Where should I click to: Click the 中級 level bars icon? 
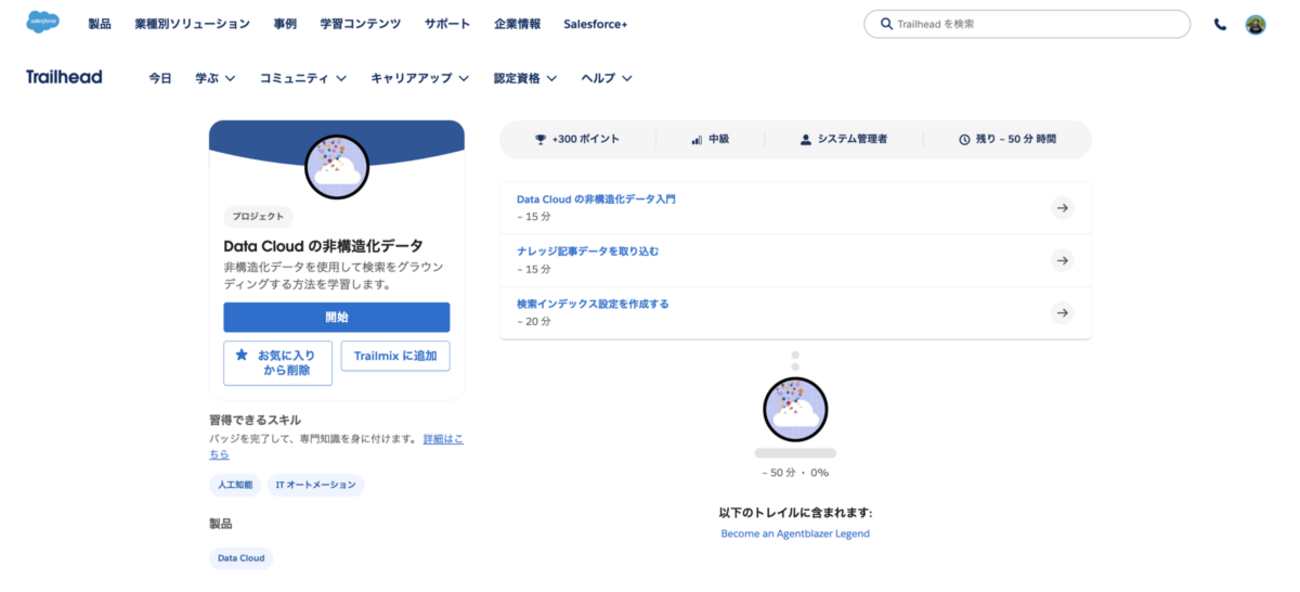point(696,140)
